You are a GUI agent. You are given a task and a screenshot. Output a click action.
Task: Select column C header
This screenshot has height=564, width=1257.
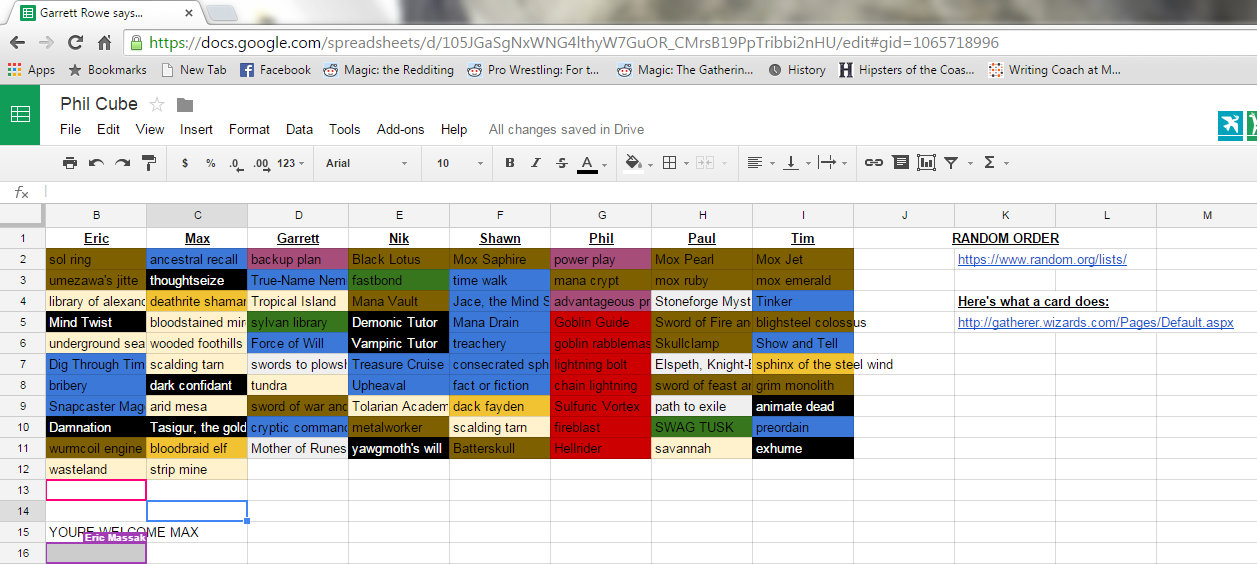197,215
